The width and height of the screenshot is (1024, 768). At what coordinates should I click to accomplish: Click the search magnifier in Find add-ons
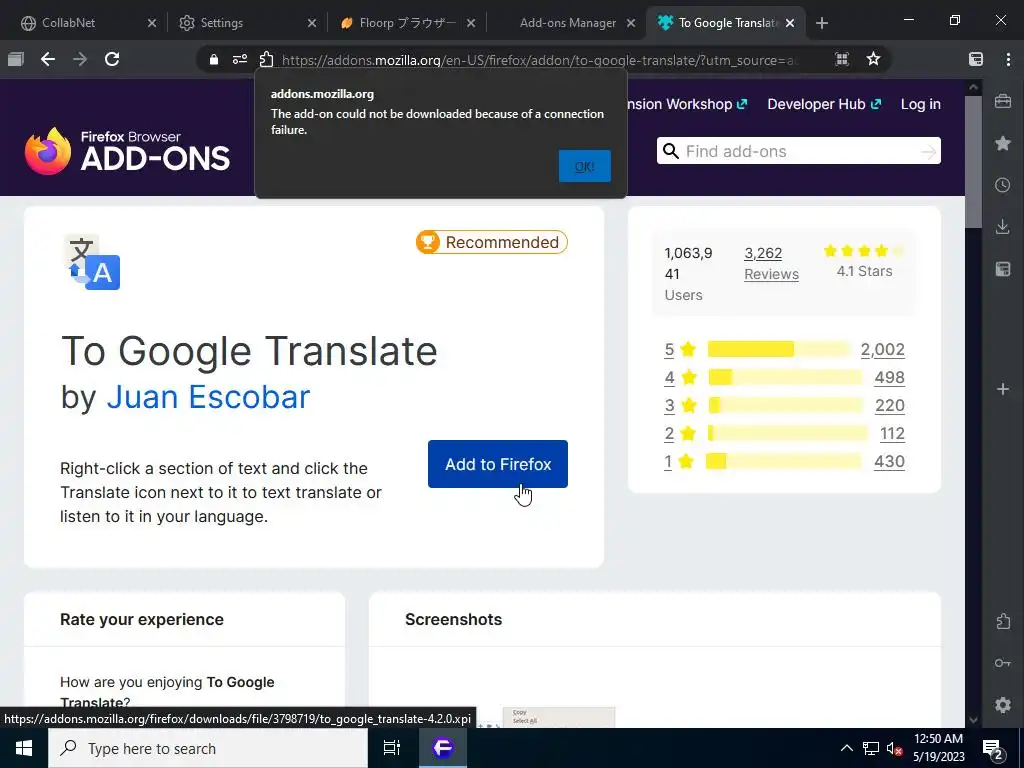click(671, 152)
